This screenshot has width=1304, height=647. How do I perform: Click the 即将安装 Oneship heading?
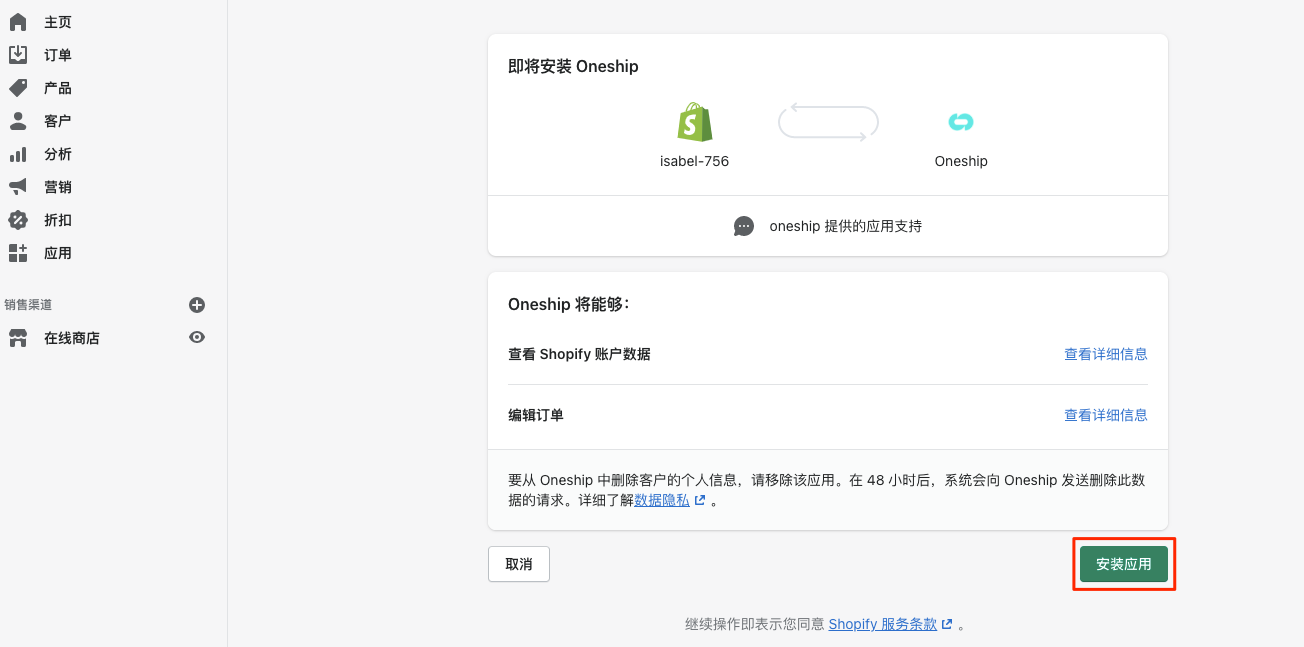click(x=573, y=67)
